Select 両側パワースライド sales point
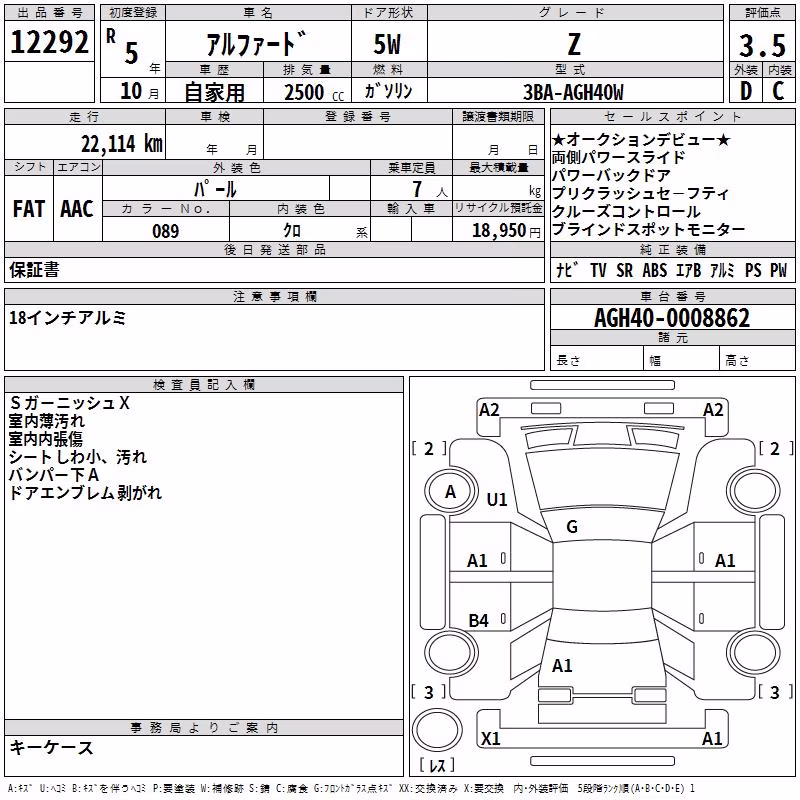Viewport: 800px width, 800px height. pos(618,157)
